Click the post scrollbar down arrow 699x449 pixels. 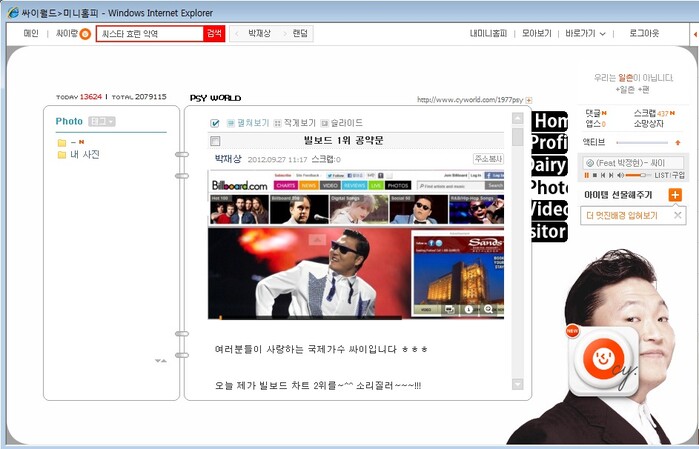pyautogui.click(x=517, y=384)
